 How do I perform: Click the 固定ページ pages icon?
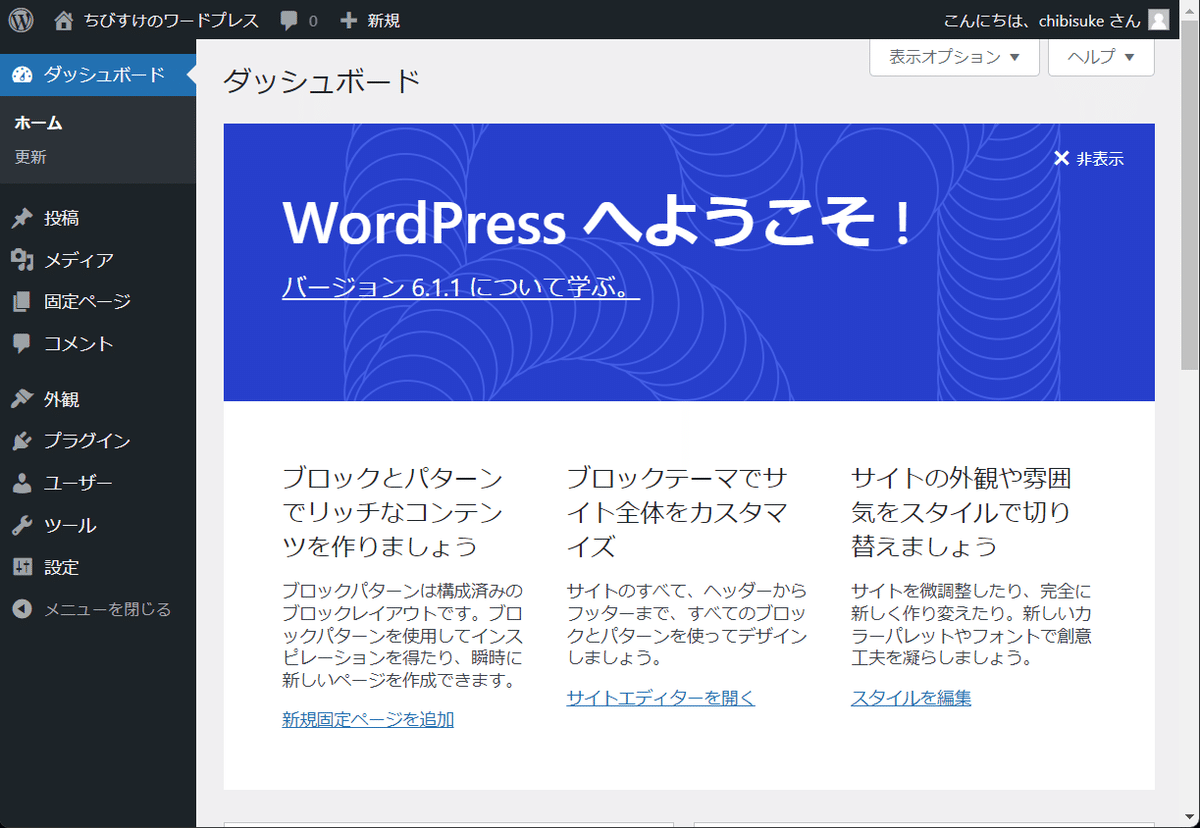(22, 301)
